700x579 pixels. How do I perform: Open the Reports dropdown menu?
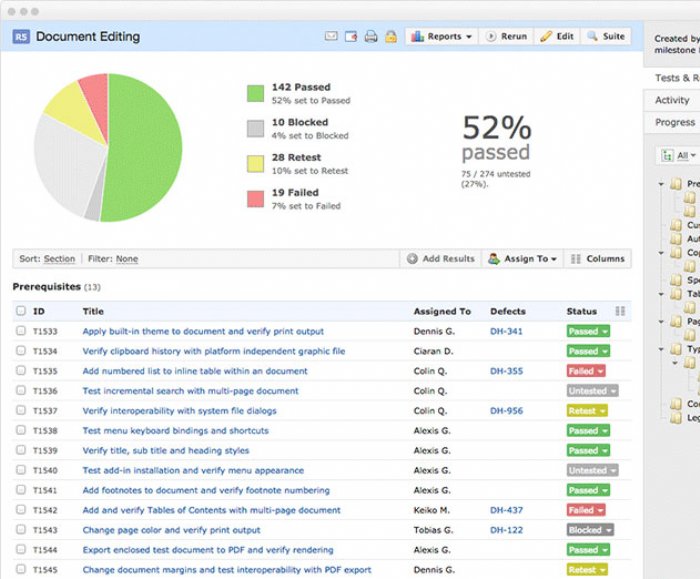[x=441, y=37]
